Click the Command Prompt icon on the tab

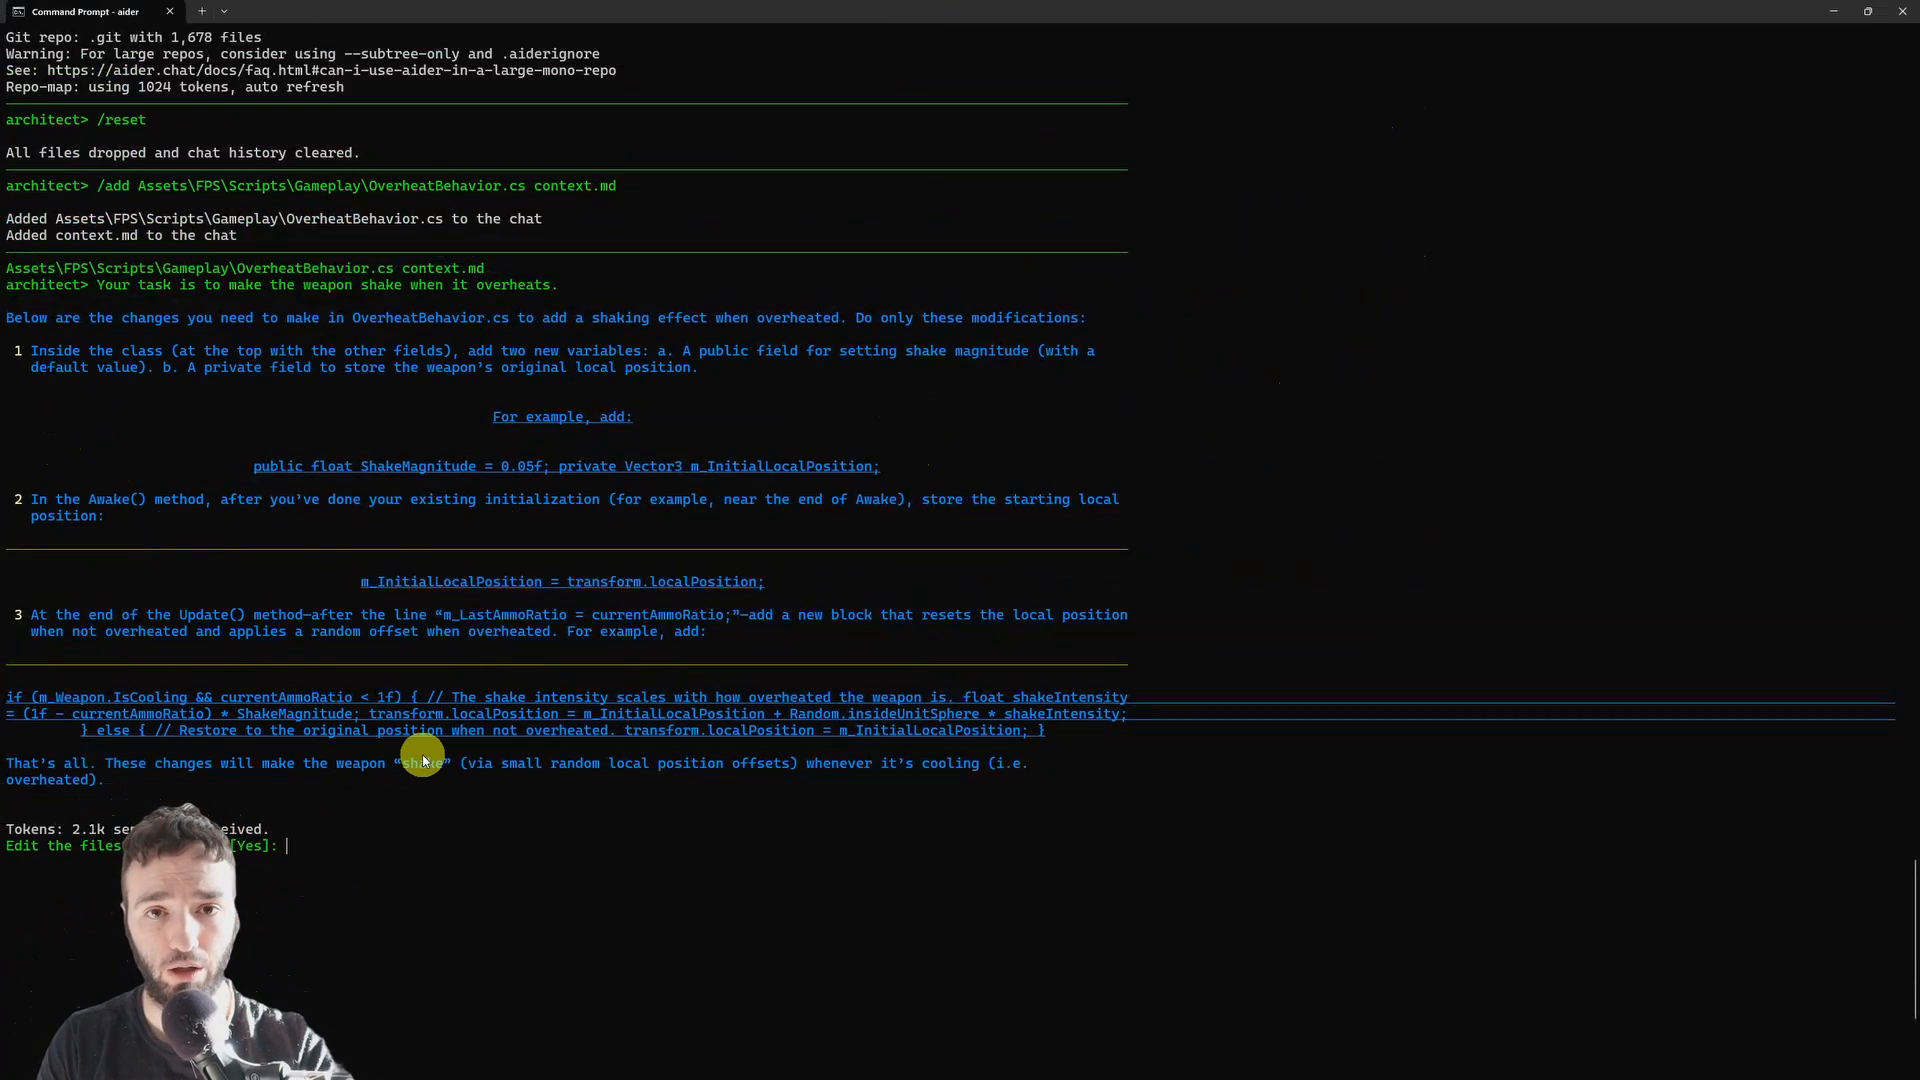click(x=18, y=11)
